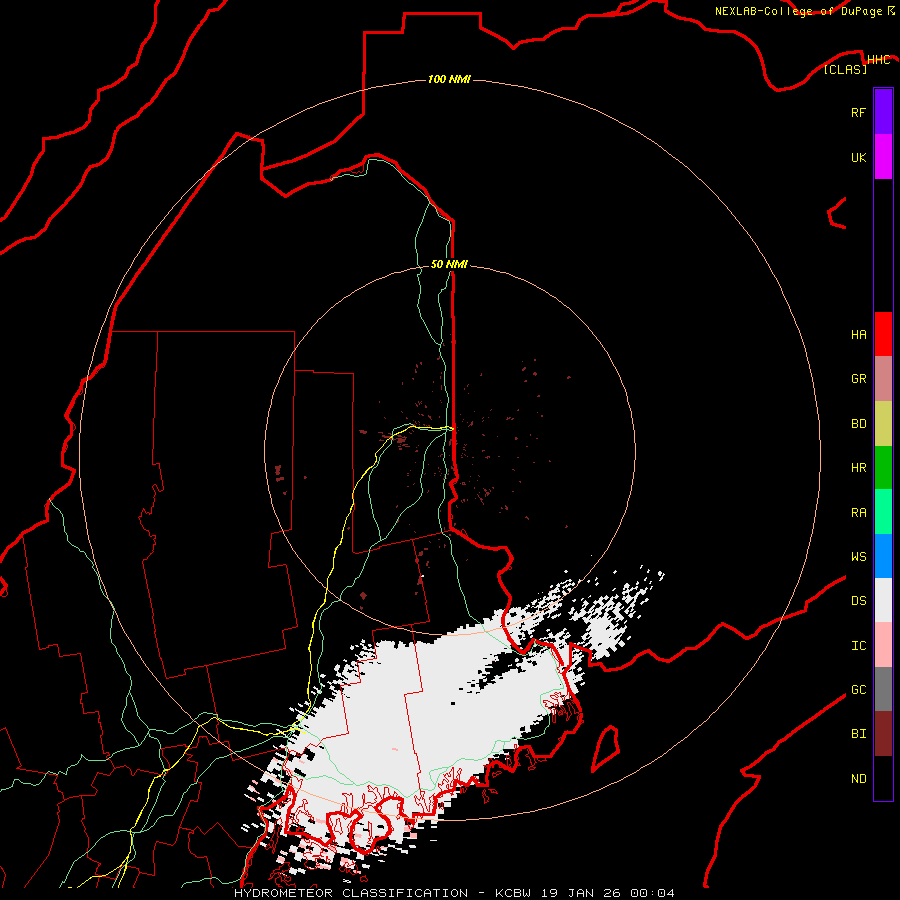Click the HA red legend swatch
This screenshot has width=900, height=900.
click(x=883, y=334)
